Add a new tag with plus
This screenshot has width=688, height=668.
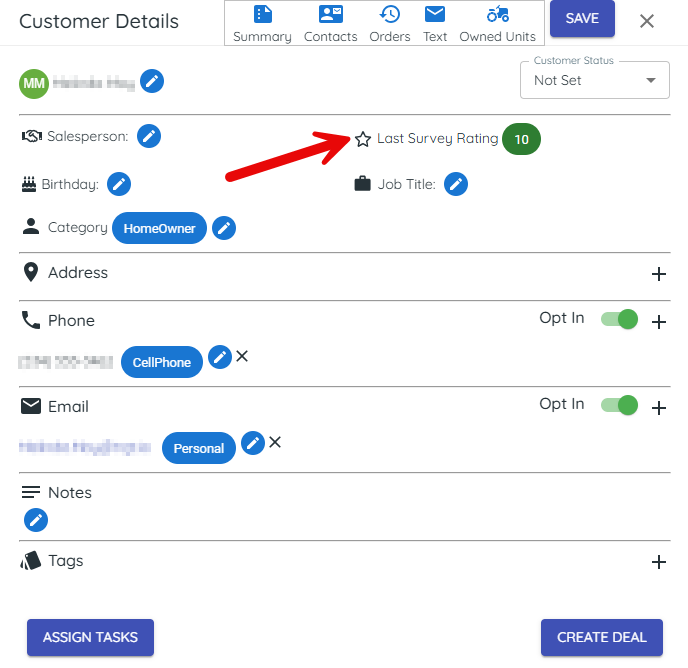tap(658, 562)
